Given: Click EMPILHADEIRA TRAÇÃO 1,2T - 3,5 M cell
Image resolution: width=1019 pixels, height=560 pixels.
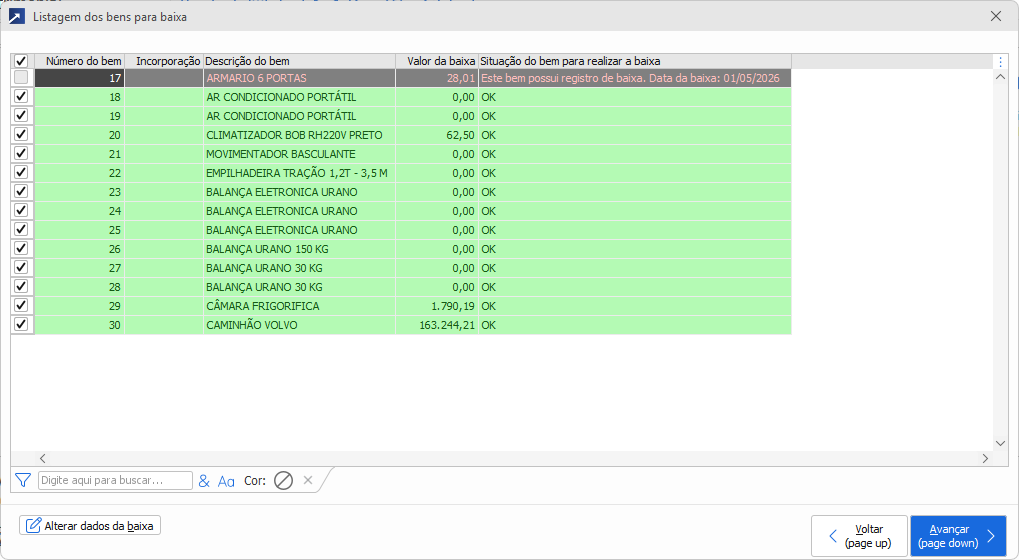Looking at the screenshot, I should tap(300, 173).
